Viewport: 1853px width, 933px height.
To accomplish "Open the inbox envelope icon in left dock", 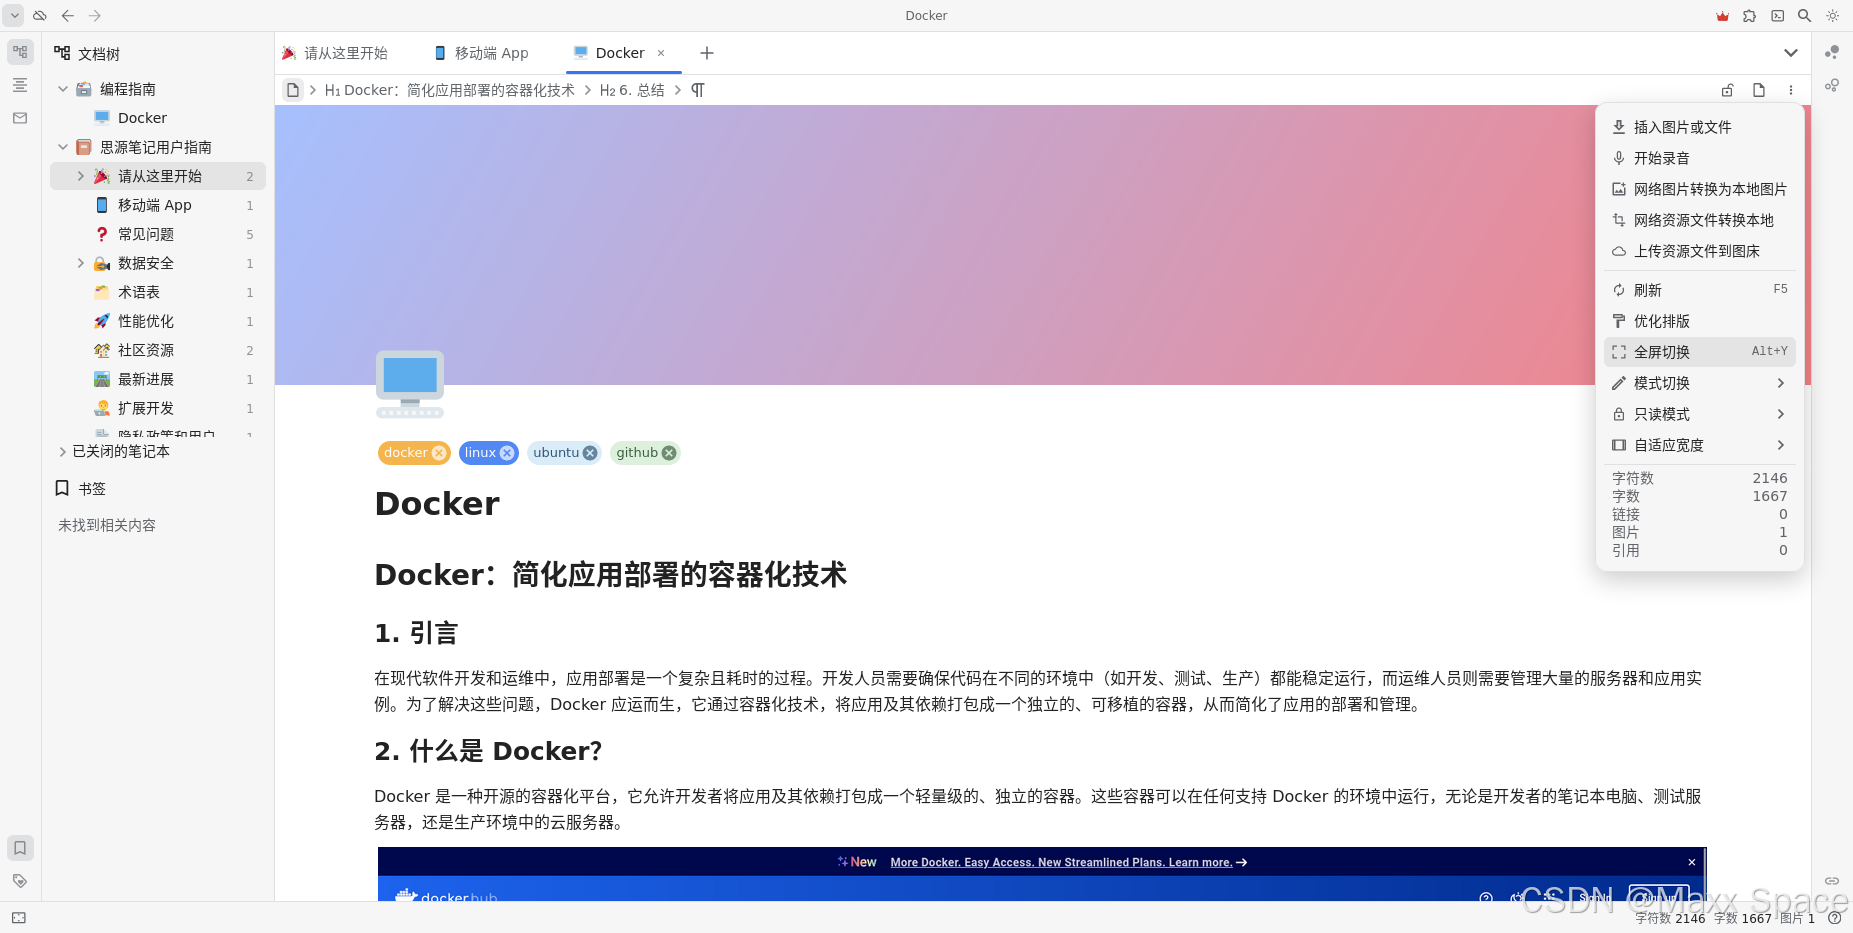I will coord(20,118).
